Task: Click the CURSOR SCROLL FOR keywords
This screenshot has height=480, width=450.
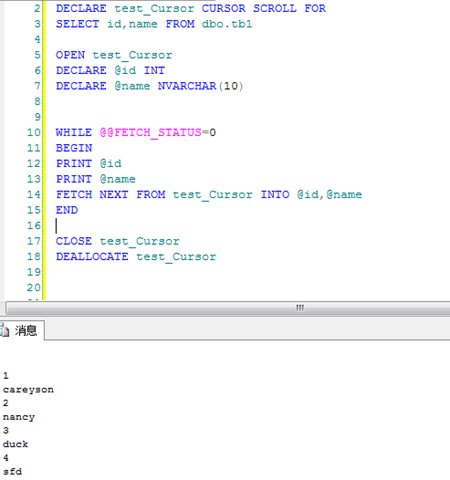Action: (x=264, y=8)
